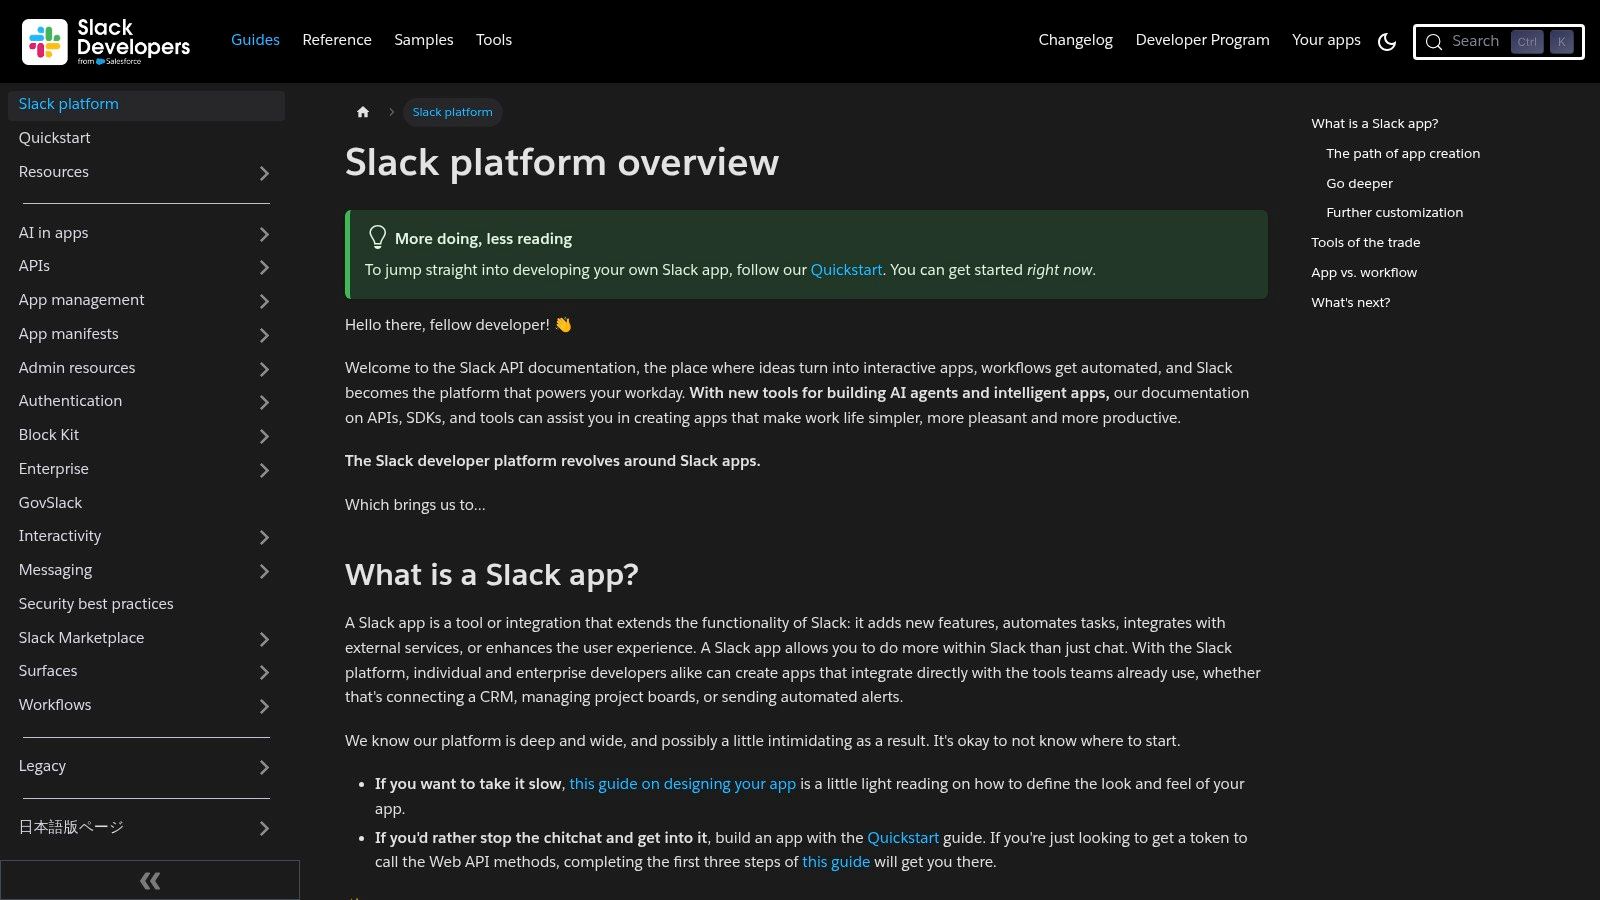1600x900 pixels.
Task: Expand Interactivity chevron
Action: [264, 537]
